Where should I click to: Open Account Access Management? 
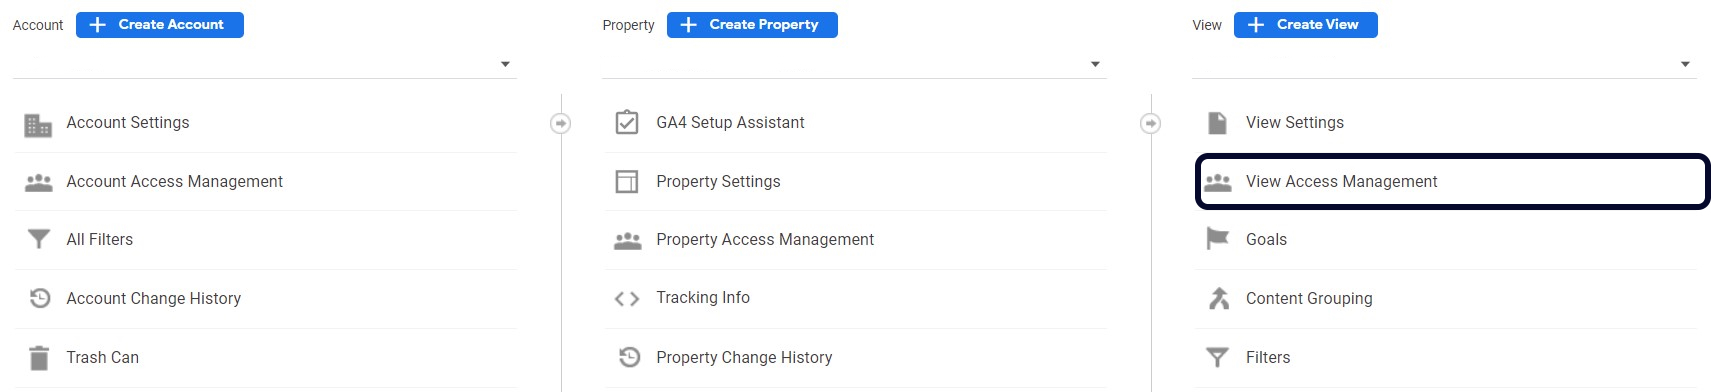(266, 181)
